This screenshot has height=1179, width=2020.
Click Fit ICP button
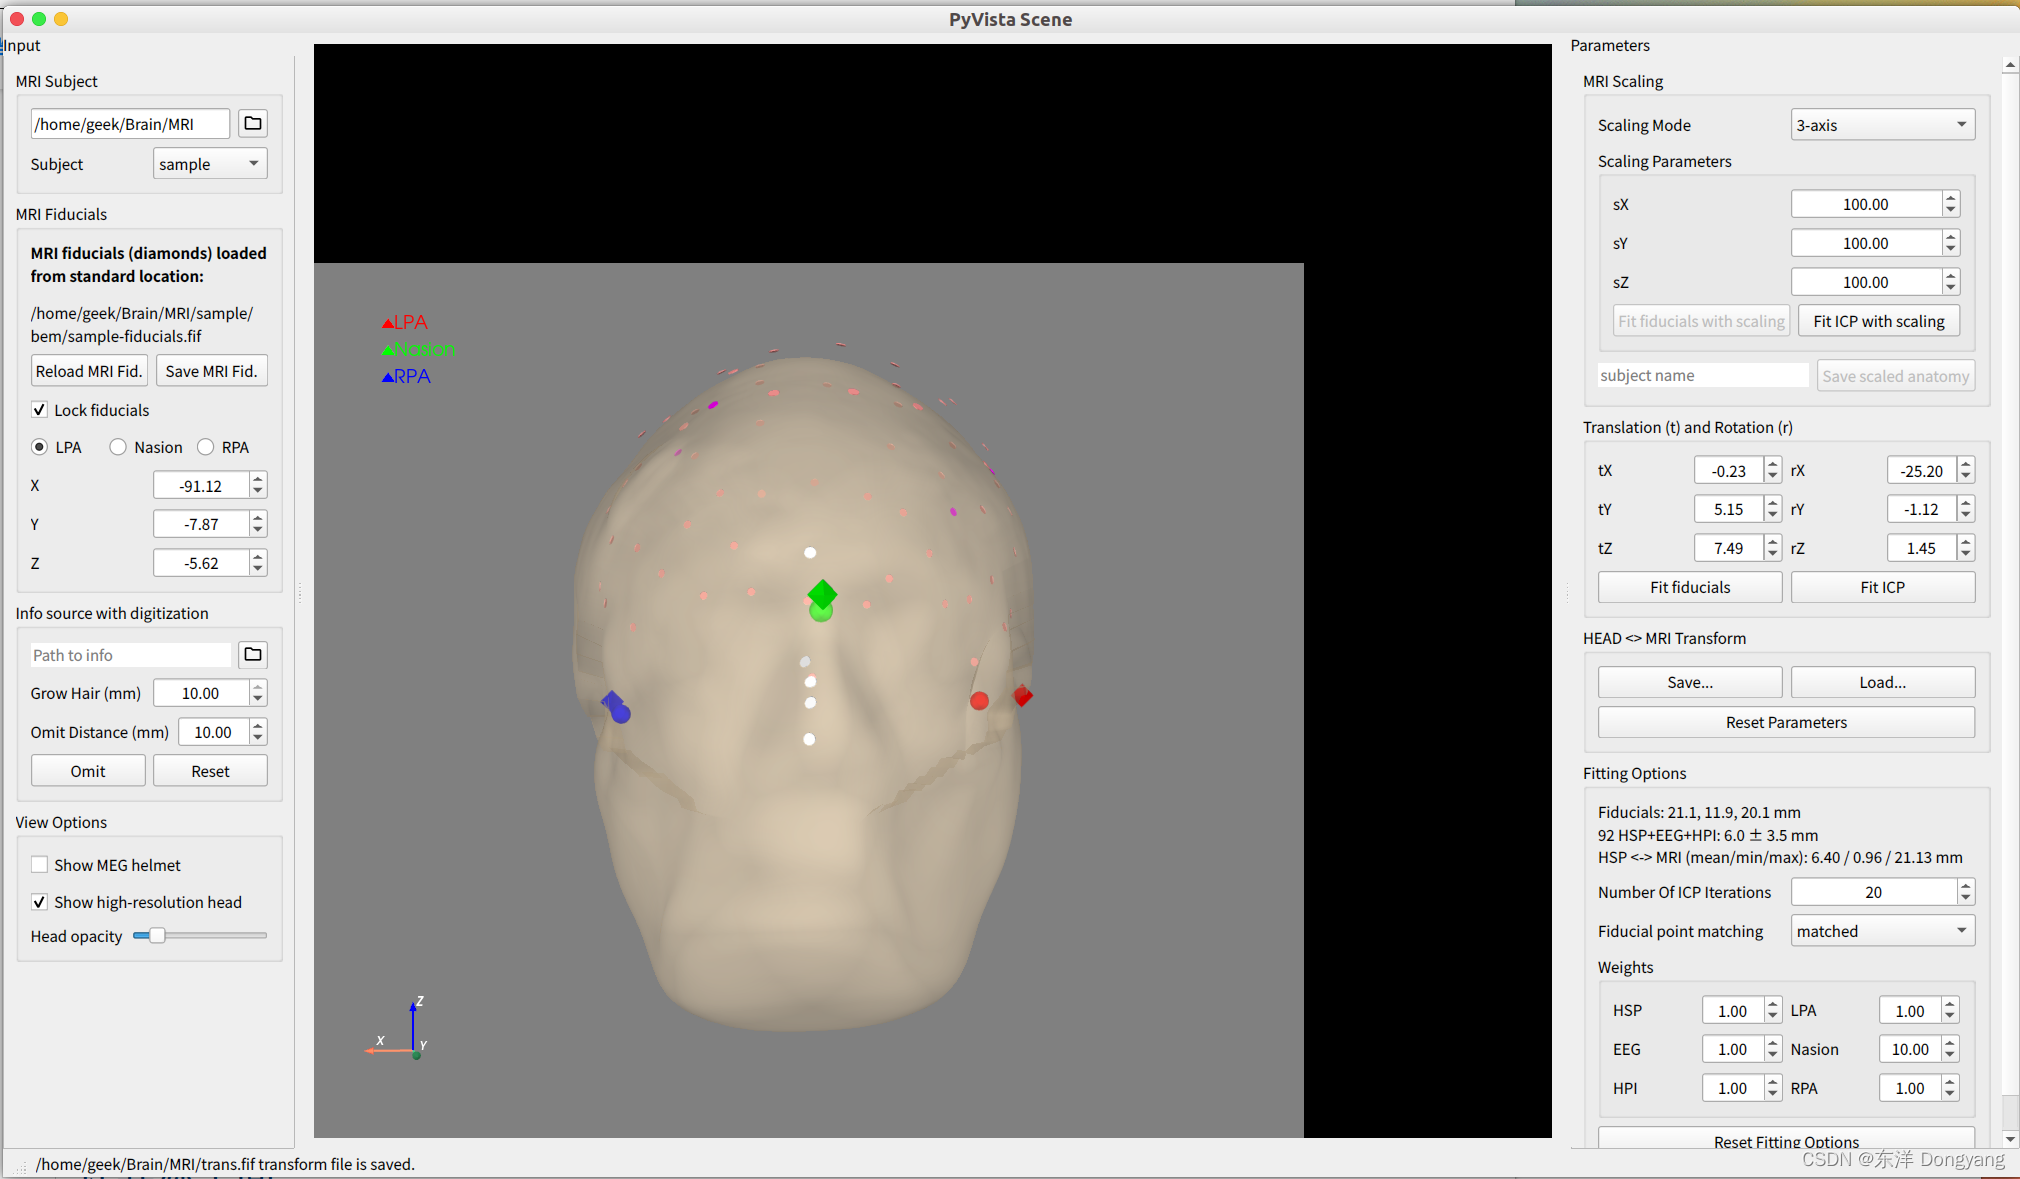(1881, 587)
